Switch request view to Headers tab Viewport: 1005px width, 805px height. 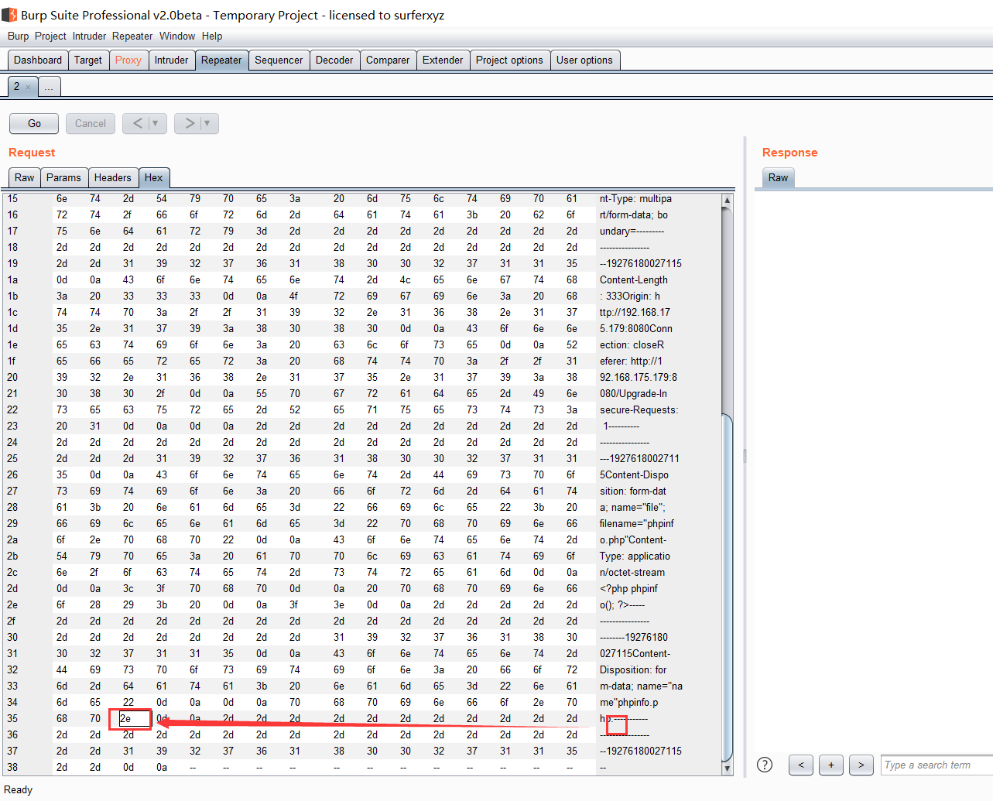(113, 178)
